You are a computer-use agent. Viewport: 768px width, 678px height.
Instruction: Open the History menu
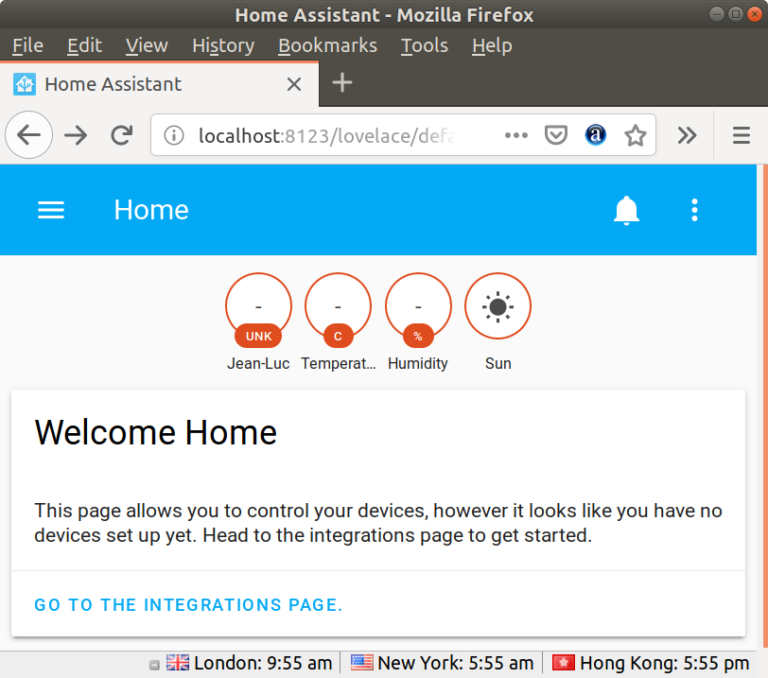223,46
